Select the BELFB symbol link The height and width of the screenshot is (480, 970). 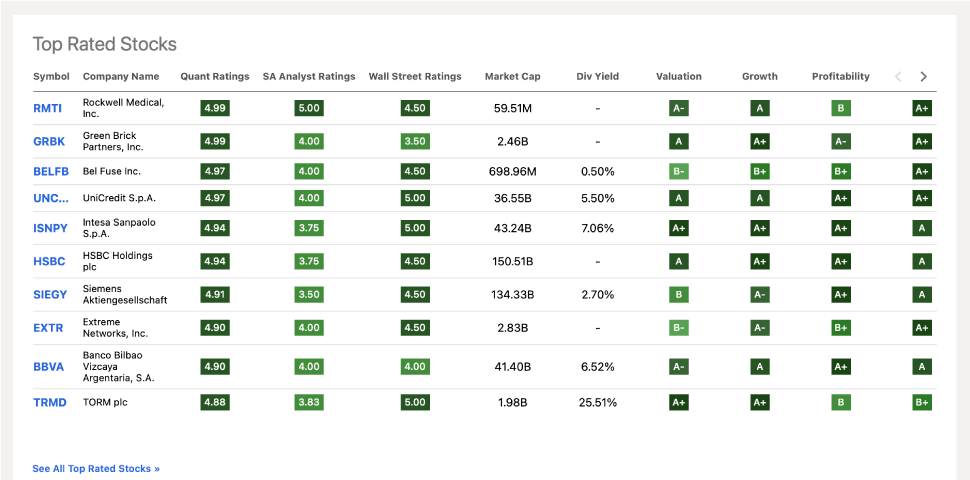tap(52, 171)
